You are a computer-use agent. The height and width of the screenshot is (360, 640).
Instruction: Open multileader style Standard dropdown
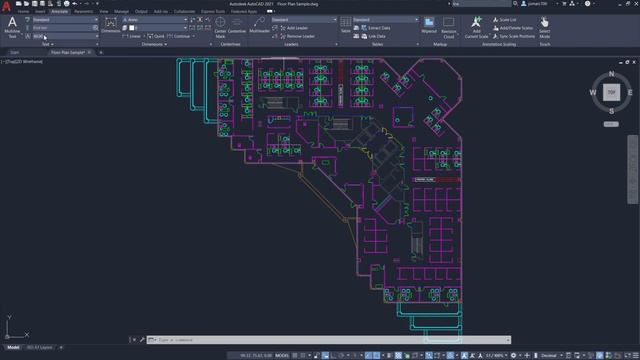tap(304, 20)
